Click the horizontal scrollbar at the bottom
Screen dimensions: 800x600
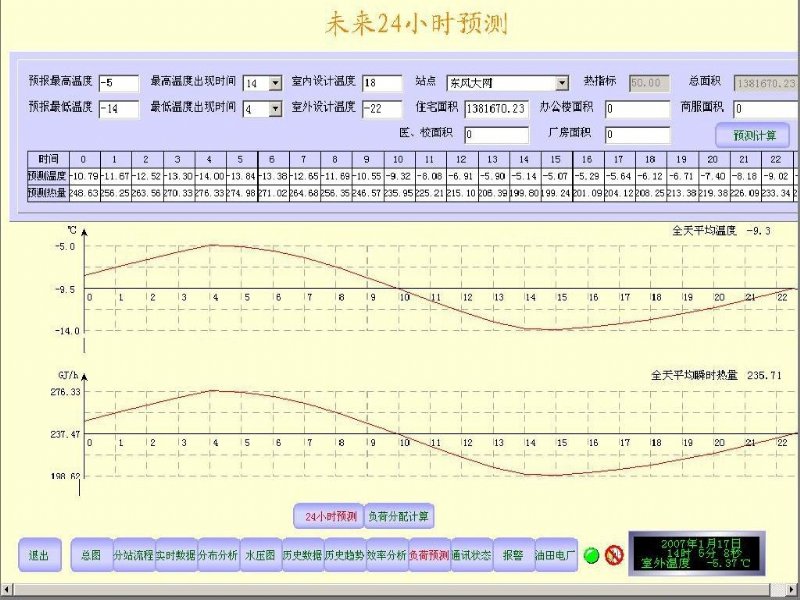point(400,592)
